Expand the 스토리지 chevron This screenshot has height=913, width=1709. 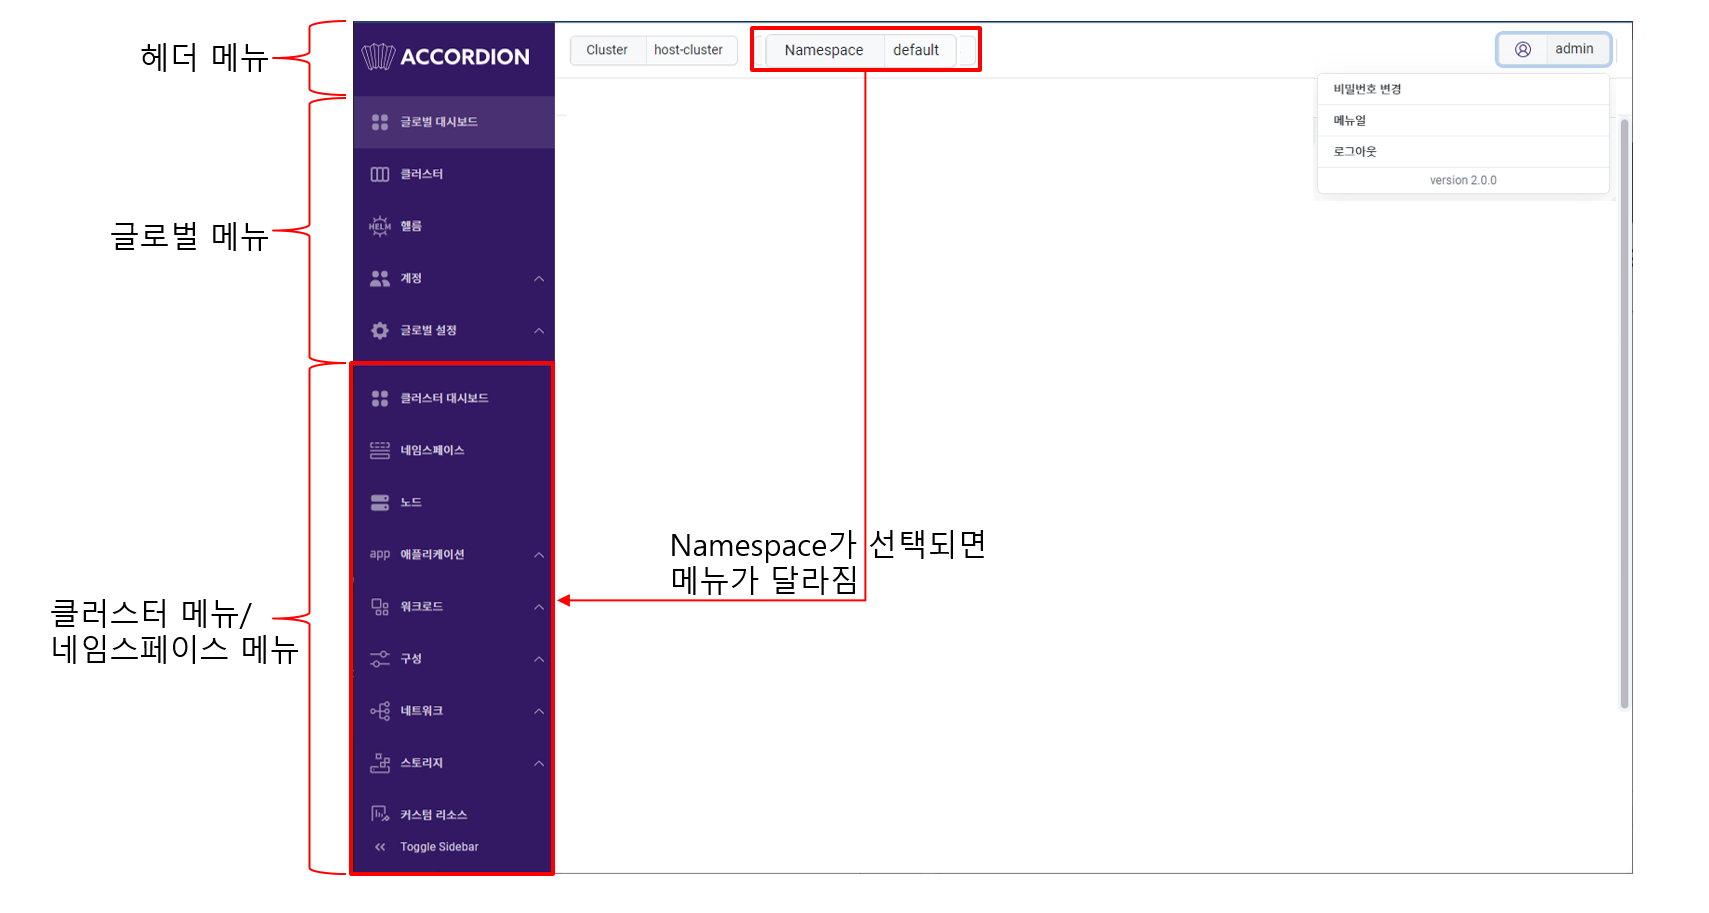click(x=539, y=762)
